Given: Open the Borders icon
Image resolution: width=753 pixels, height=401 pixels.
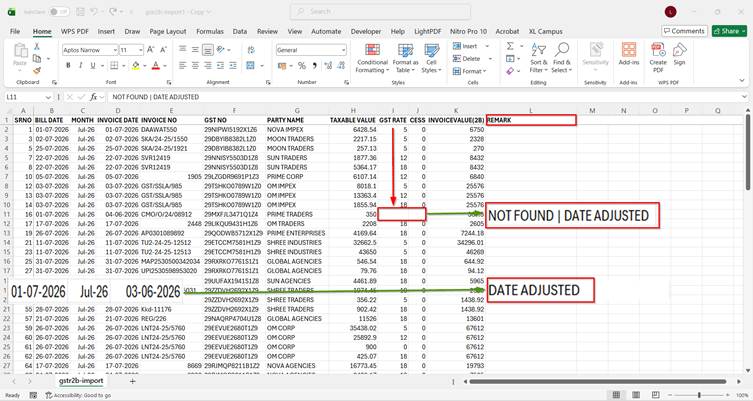Looking at the screenshot, I should [114, 65].
